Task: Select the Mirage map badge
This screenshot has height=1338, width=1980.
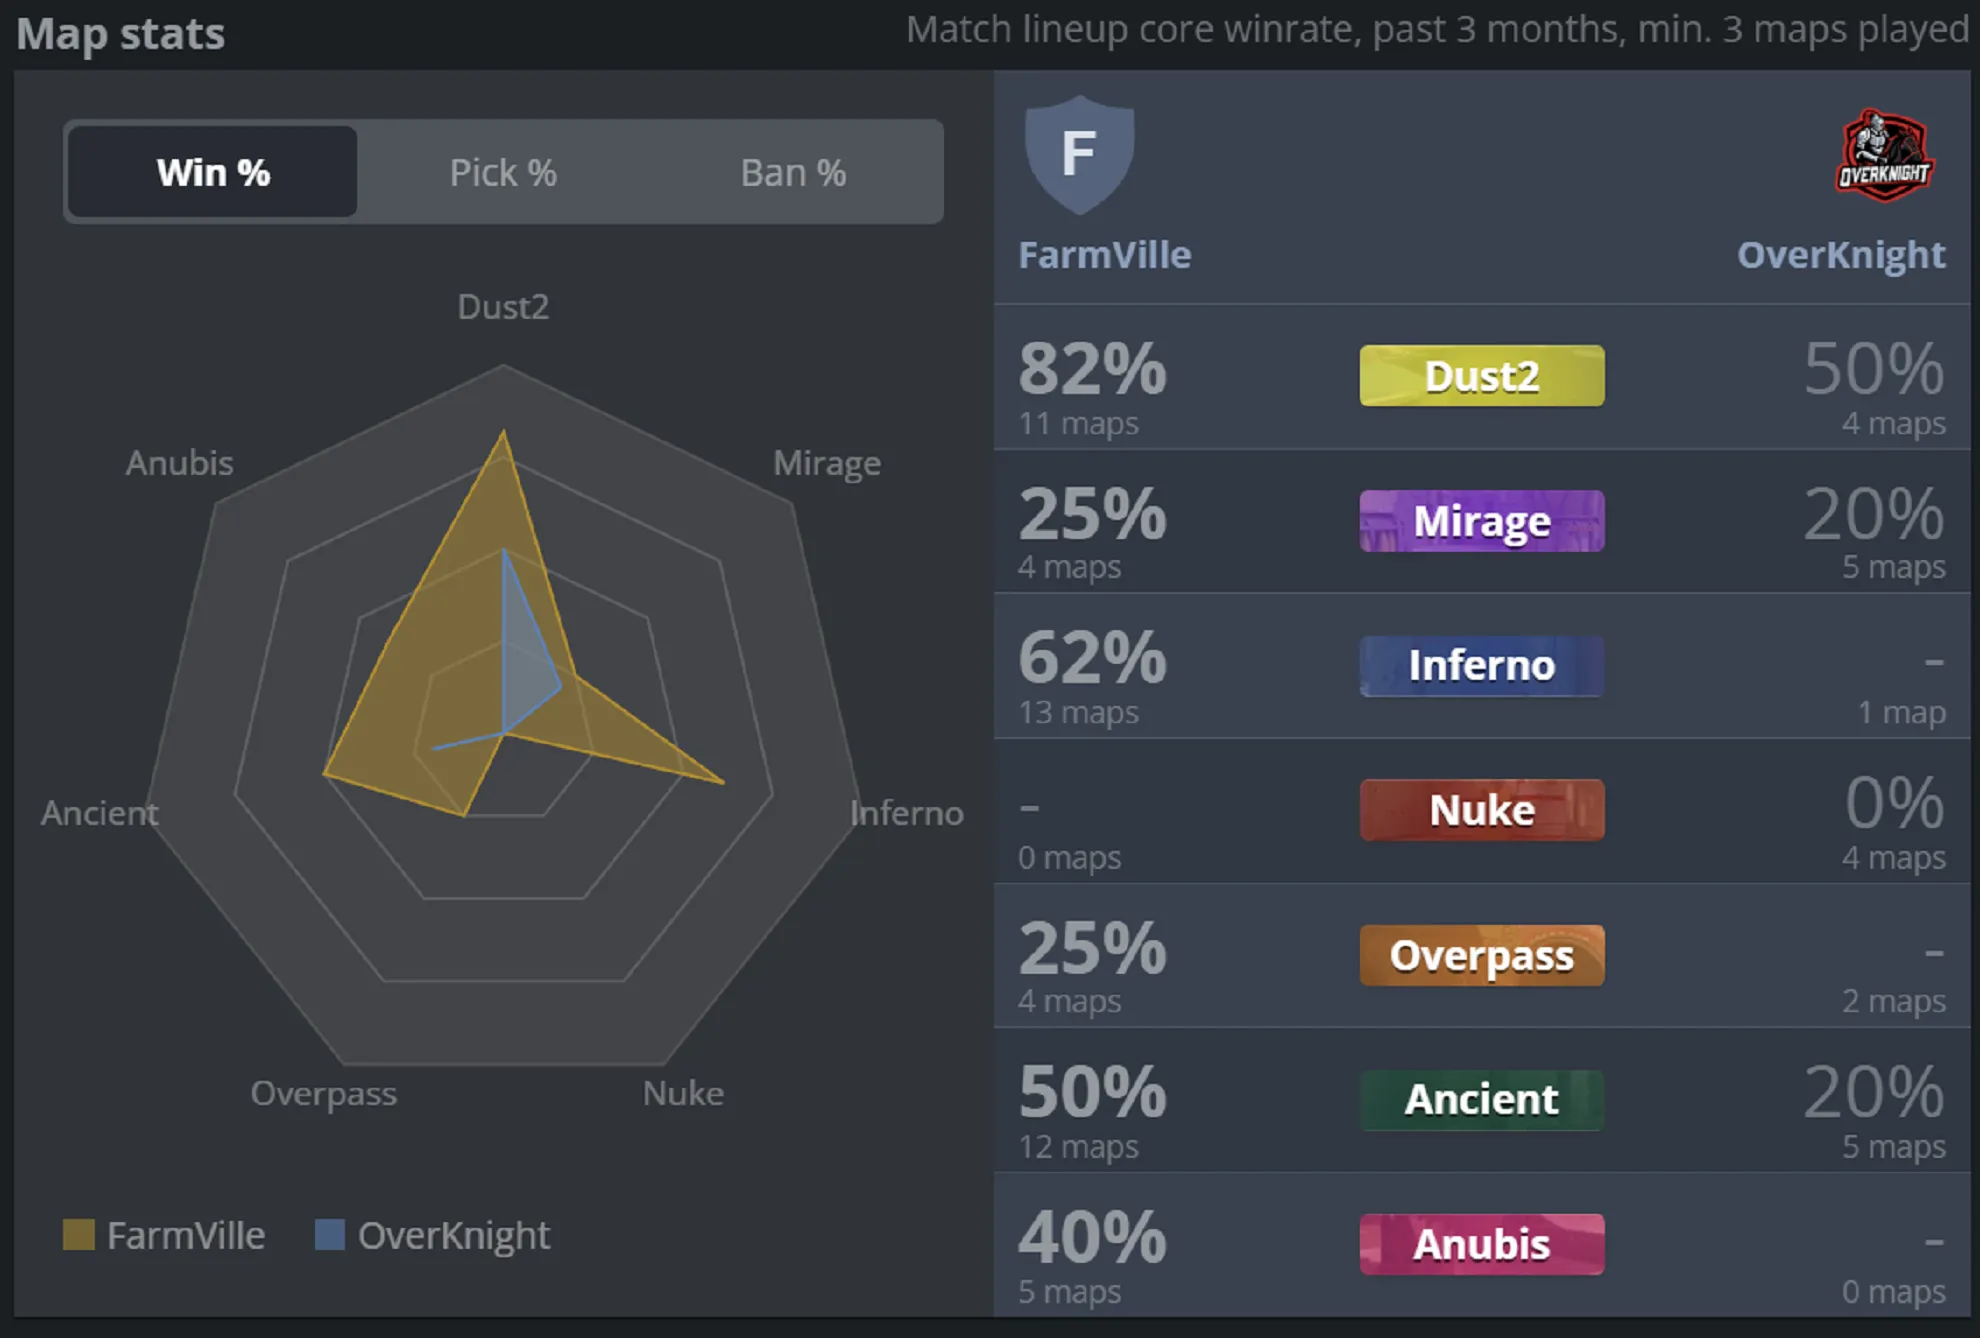Action: pos(1481,521)
